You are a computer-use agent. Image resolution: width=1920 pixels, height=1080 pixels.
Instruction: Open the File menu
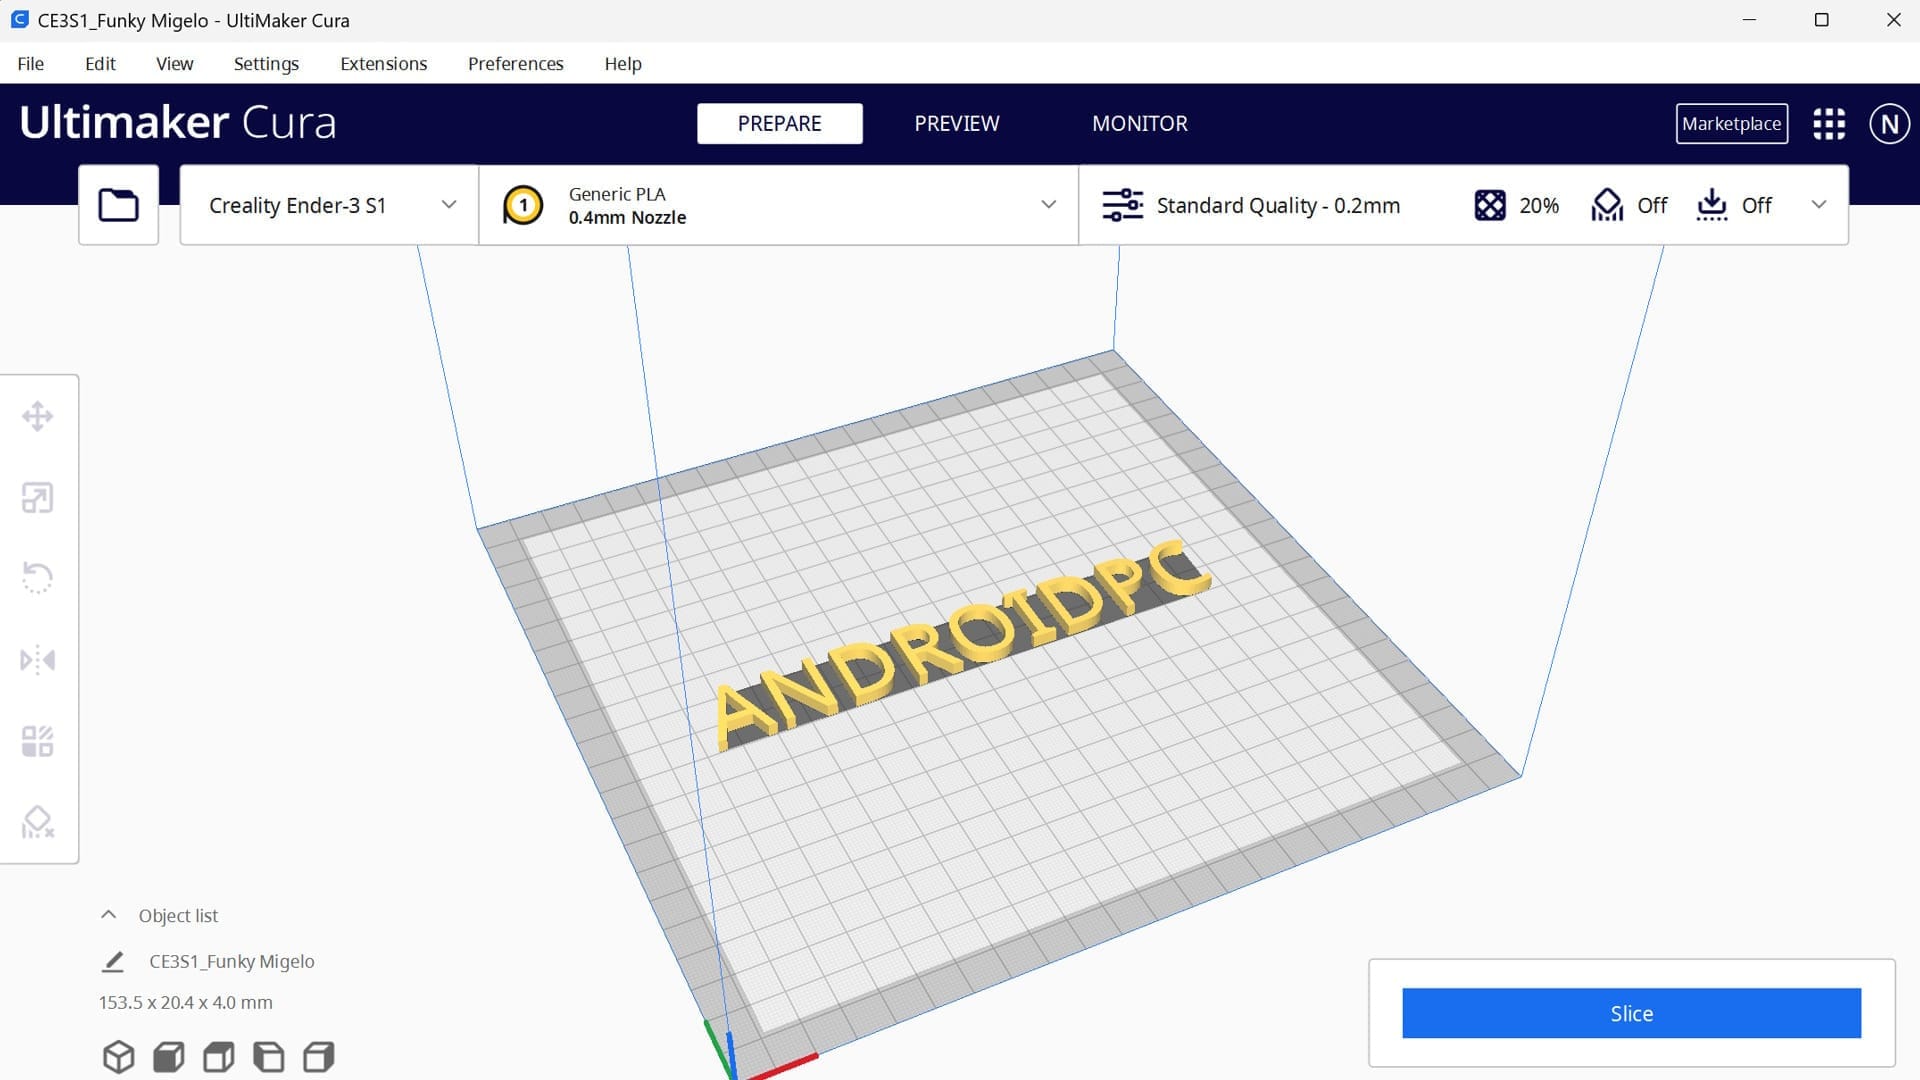pos(31,63)
